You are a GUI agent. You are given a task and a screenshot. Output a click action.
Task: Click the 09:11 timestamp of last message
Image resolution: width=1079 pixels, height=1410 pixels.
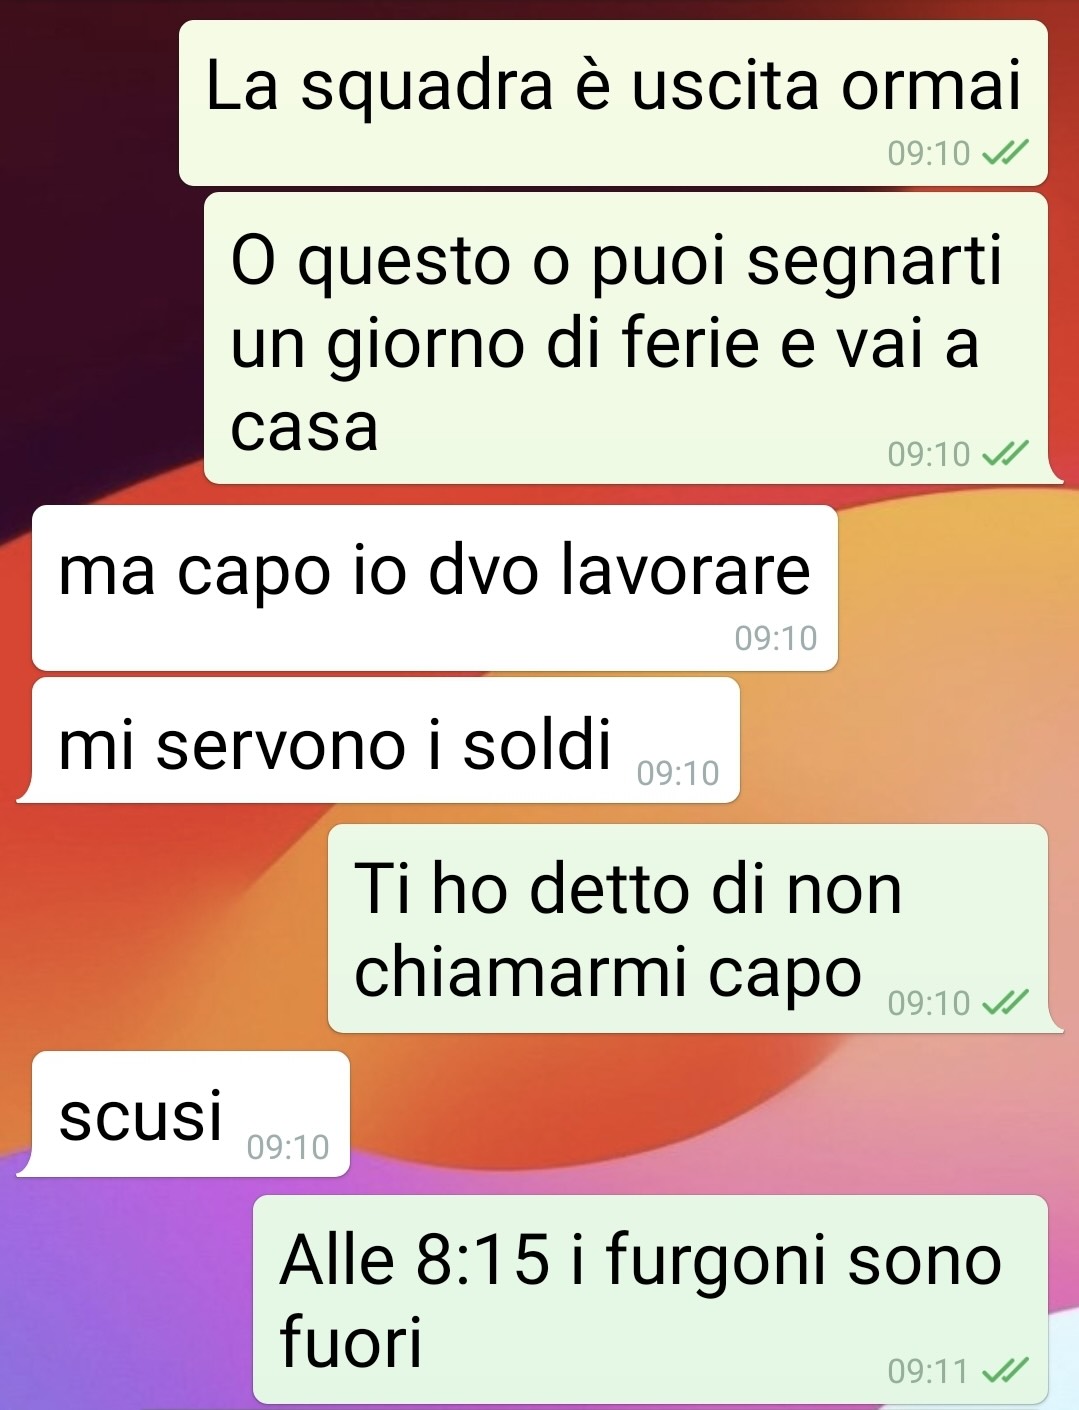928,1370
